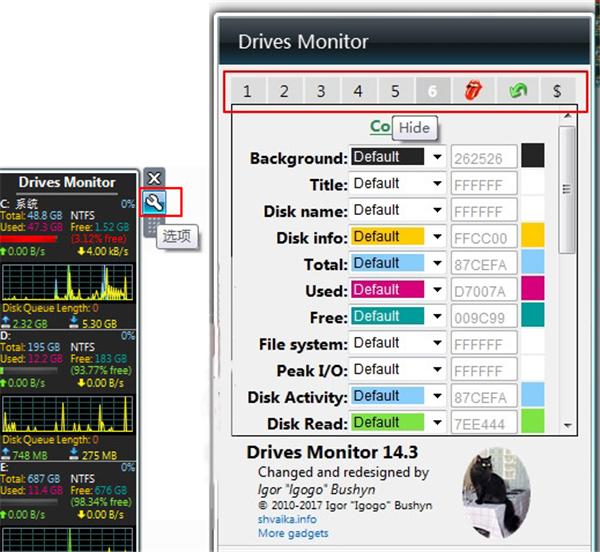Viewport: 600px width, 552px height.
Task: Open the Disk info color dropdown
Action: point(397,236)
